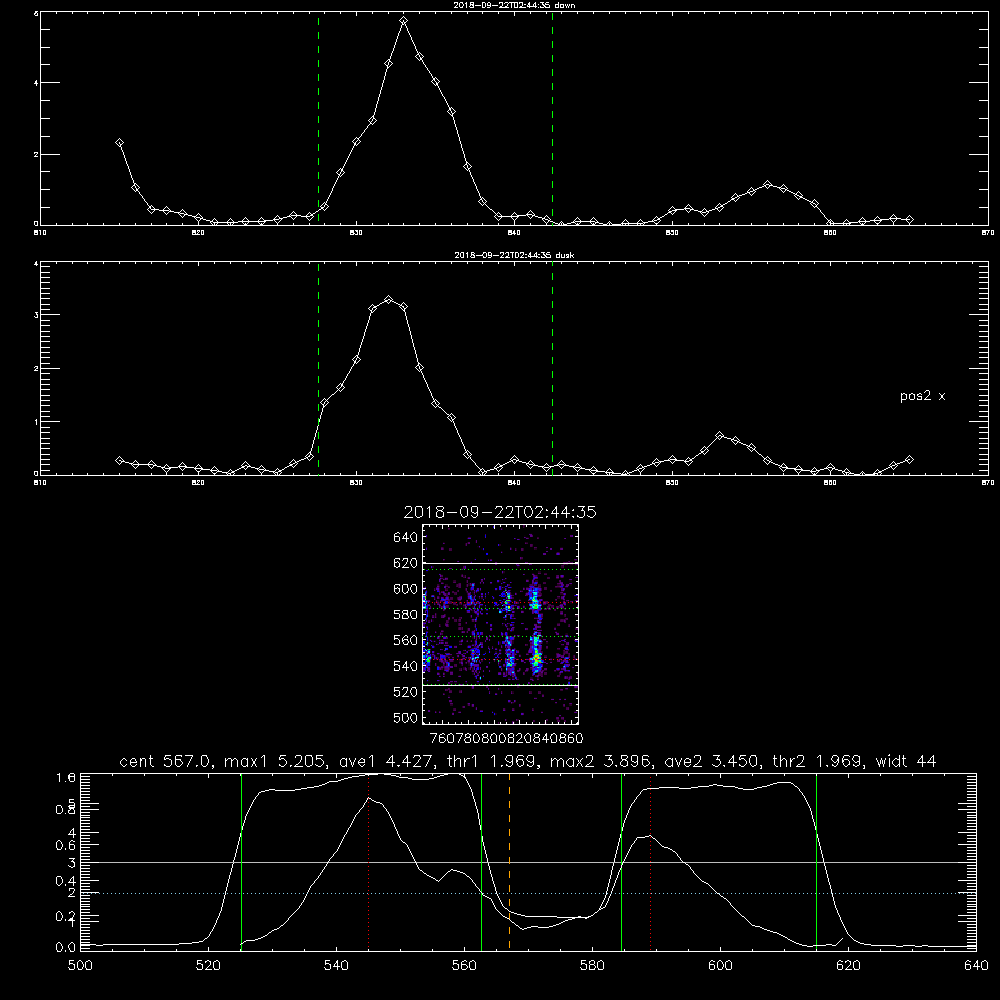The image size is (1000, 1000).
Task: Click the solid green line at 525 in bottom plot
Action: pyautogui.click(x=241, y=862)
